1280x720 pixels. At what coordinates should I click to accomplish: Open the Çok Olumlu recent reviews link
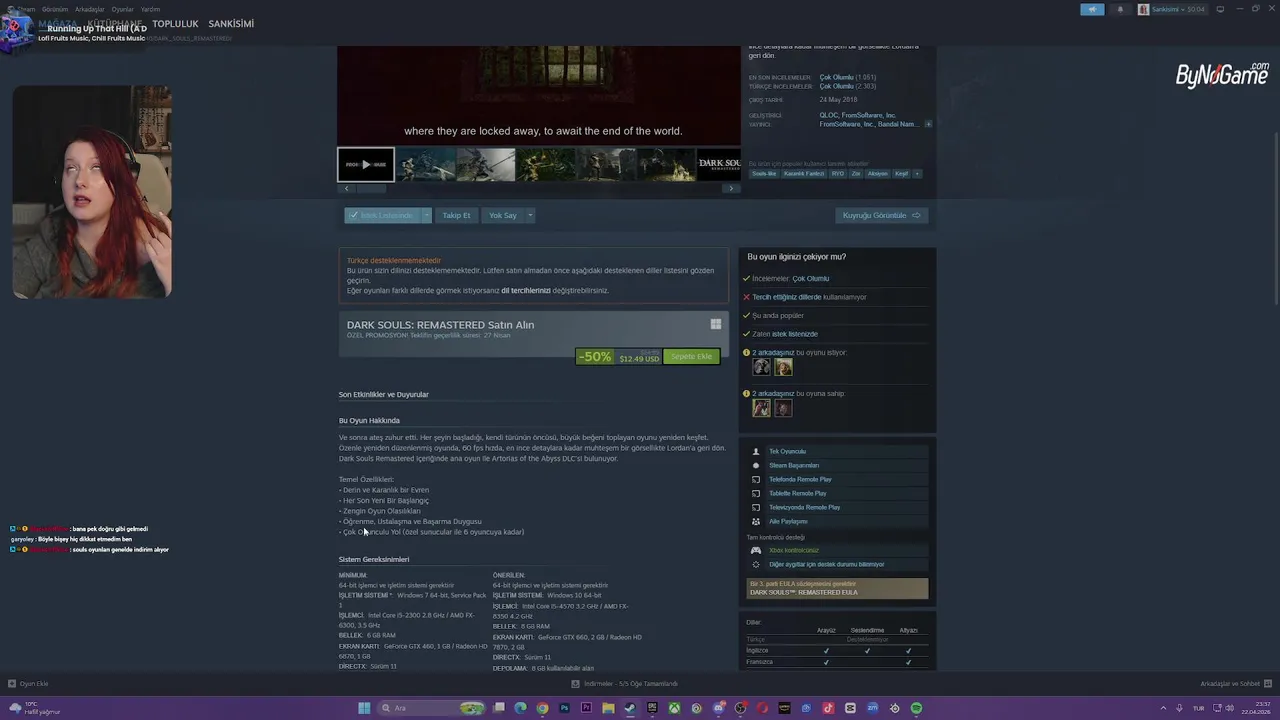point(837,77)
